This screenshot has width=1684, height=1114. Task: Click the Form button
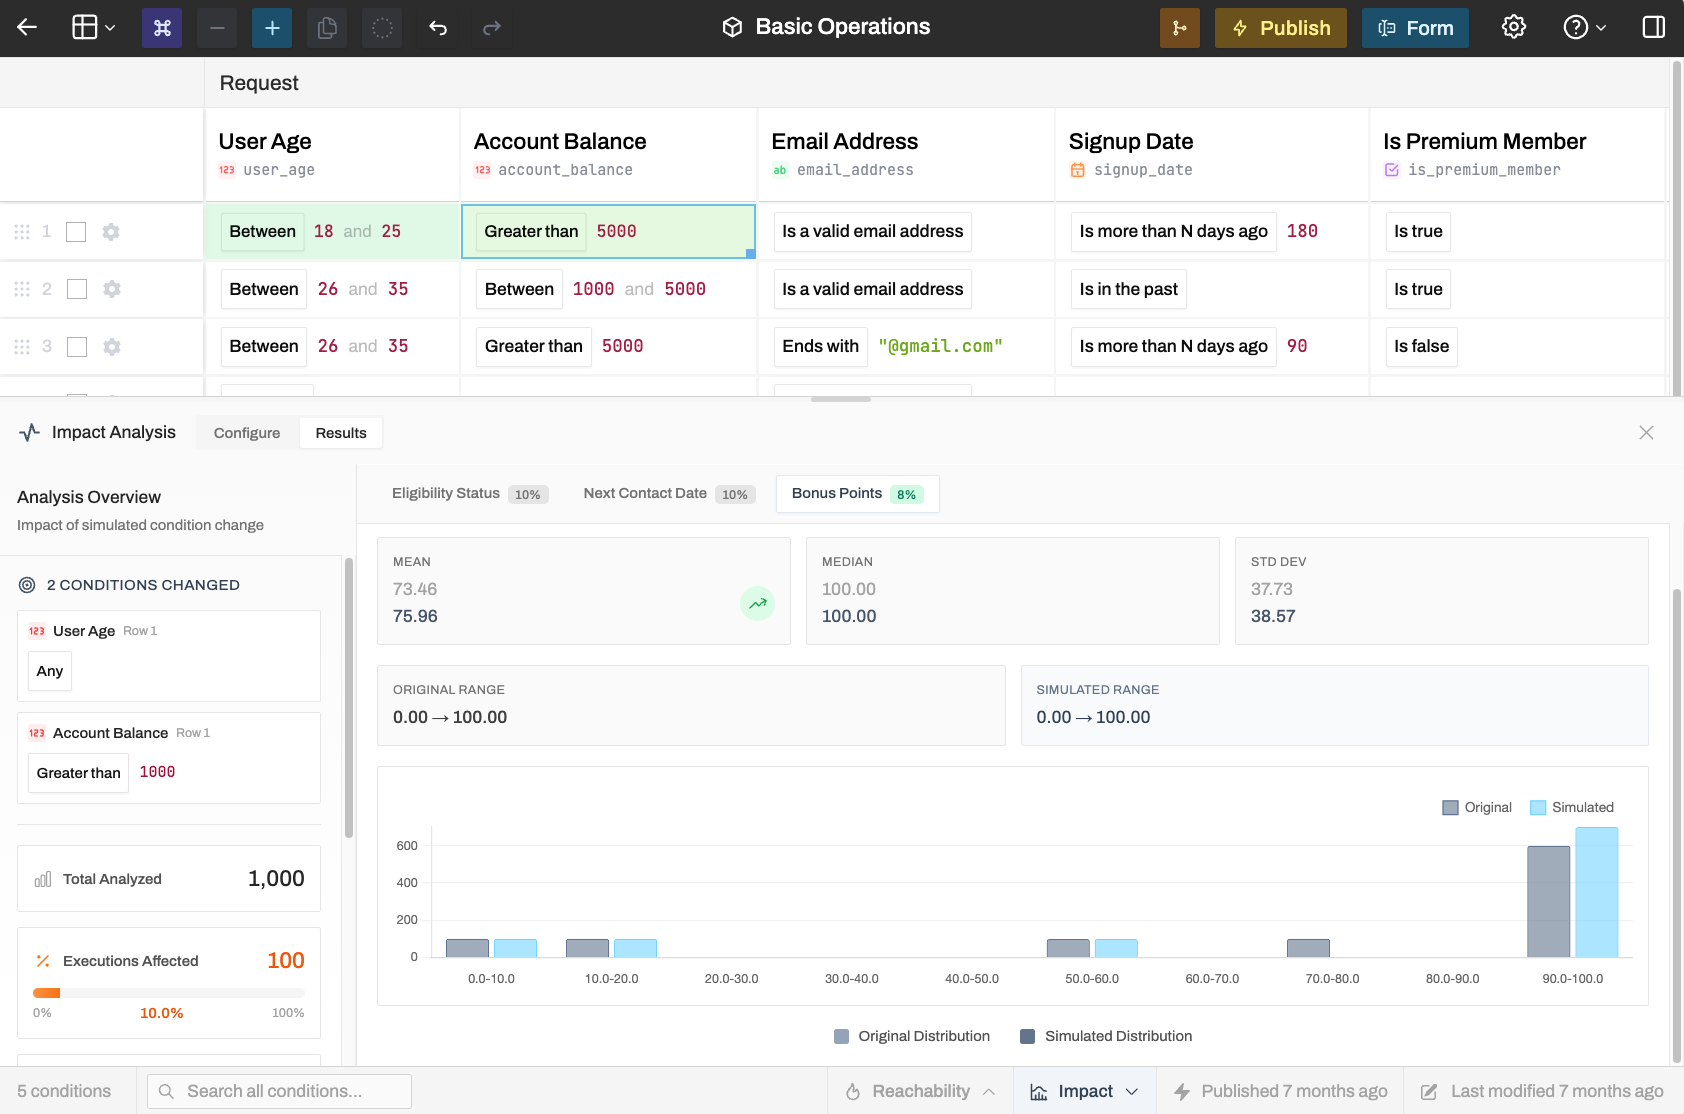(1415, 28)
